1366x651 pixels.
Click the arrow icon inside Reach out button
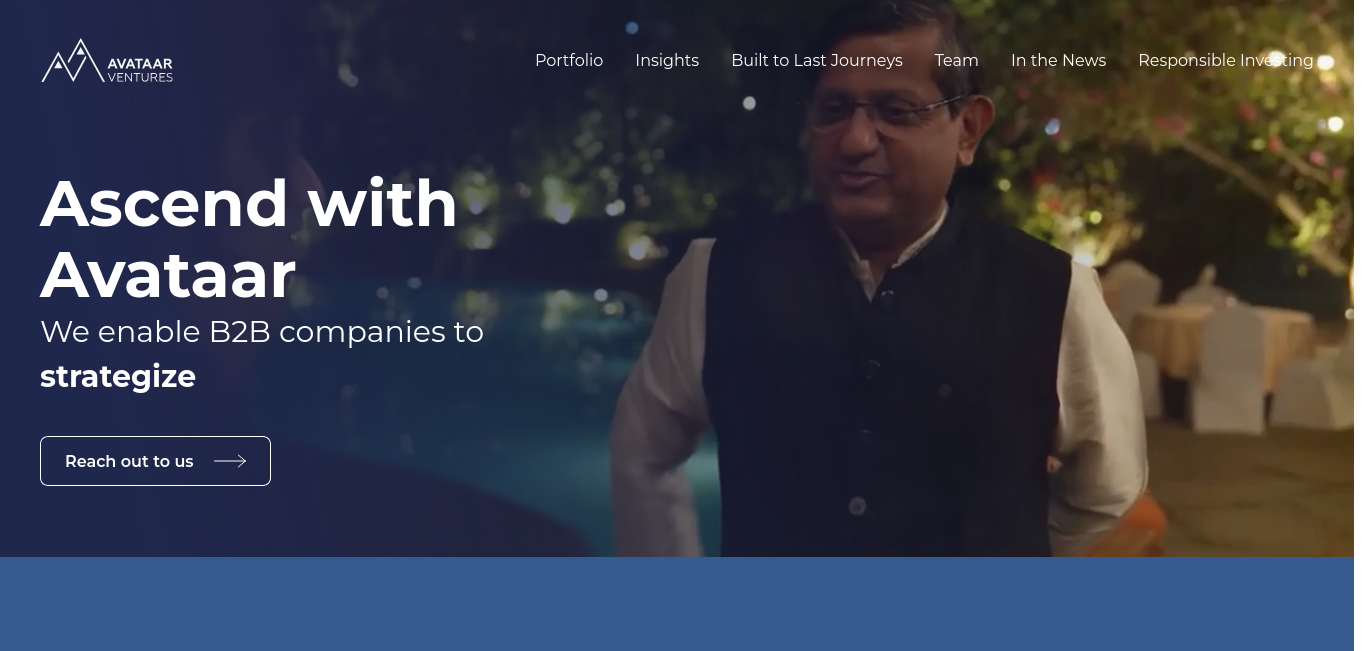point(230,461)
